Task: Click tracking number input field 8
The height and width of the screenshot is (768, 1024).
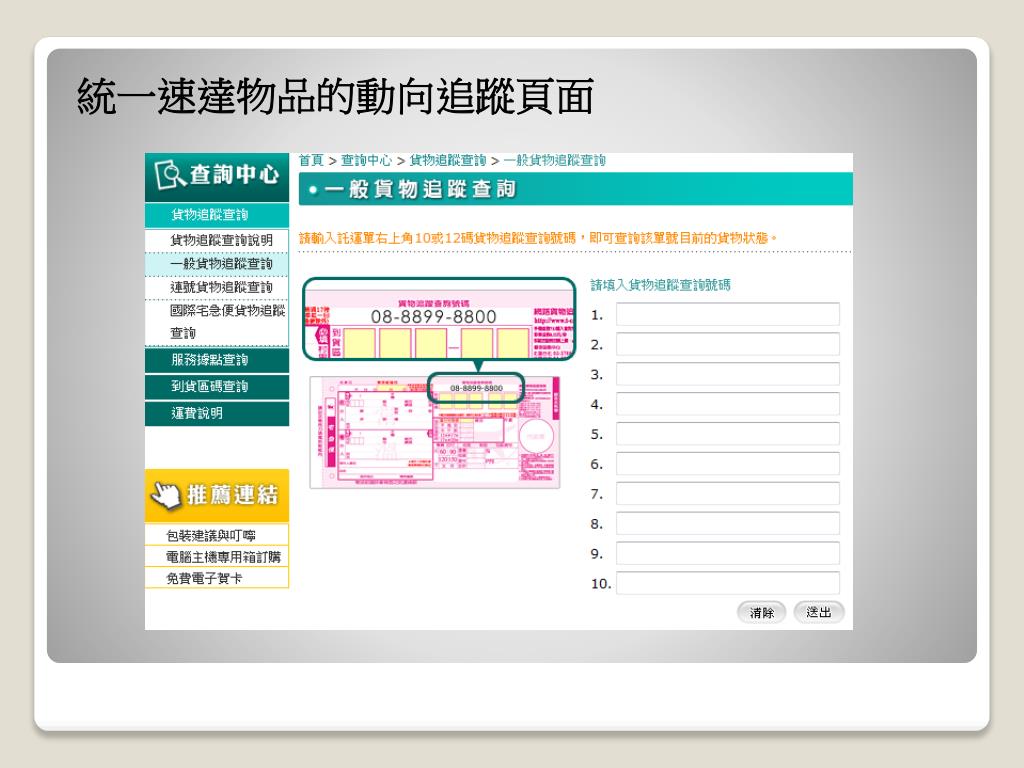Action: (x=728, y=523)
